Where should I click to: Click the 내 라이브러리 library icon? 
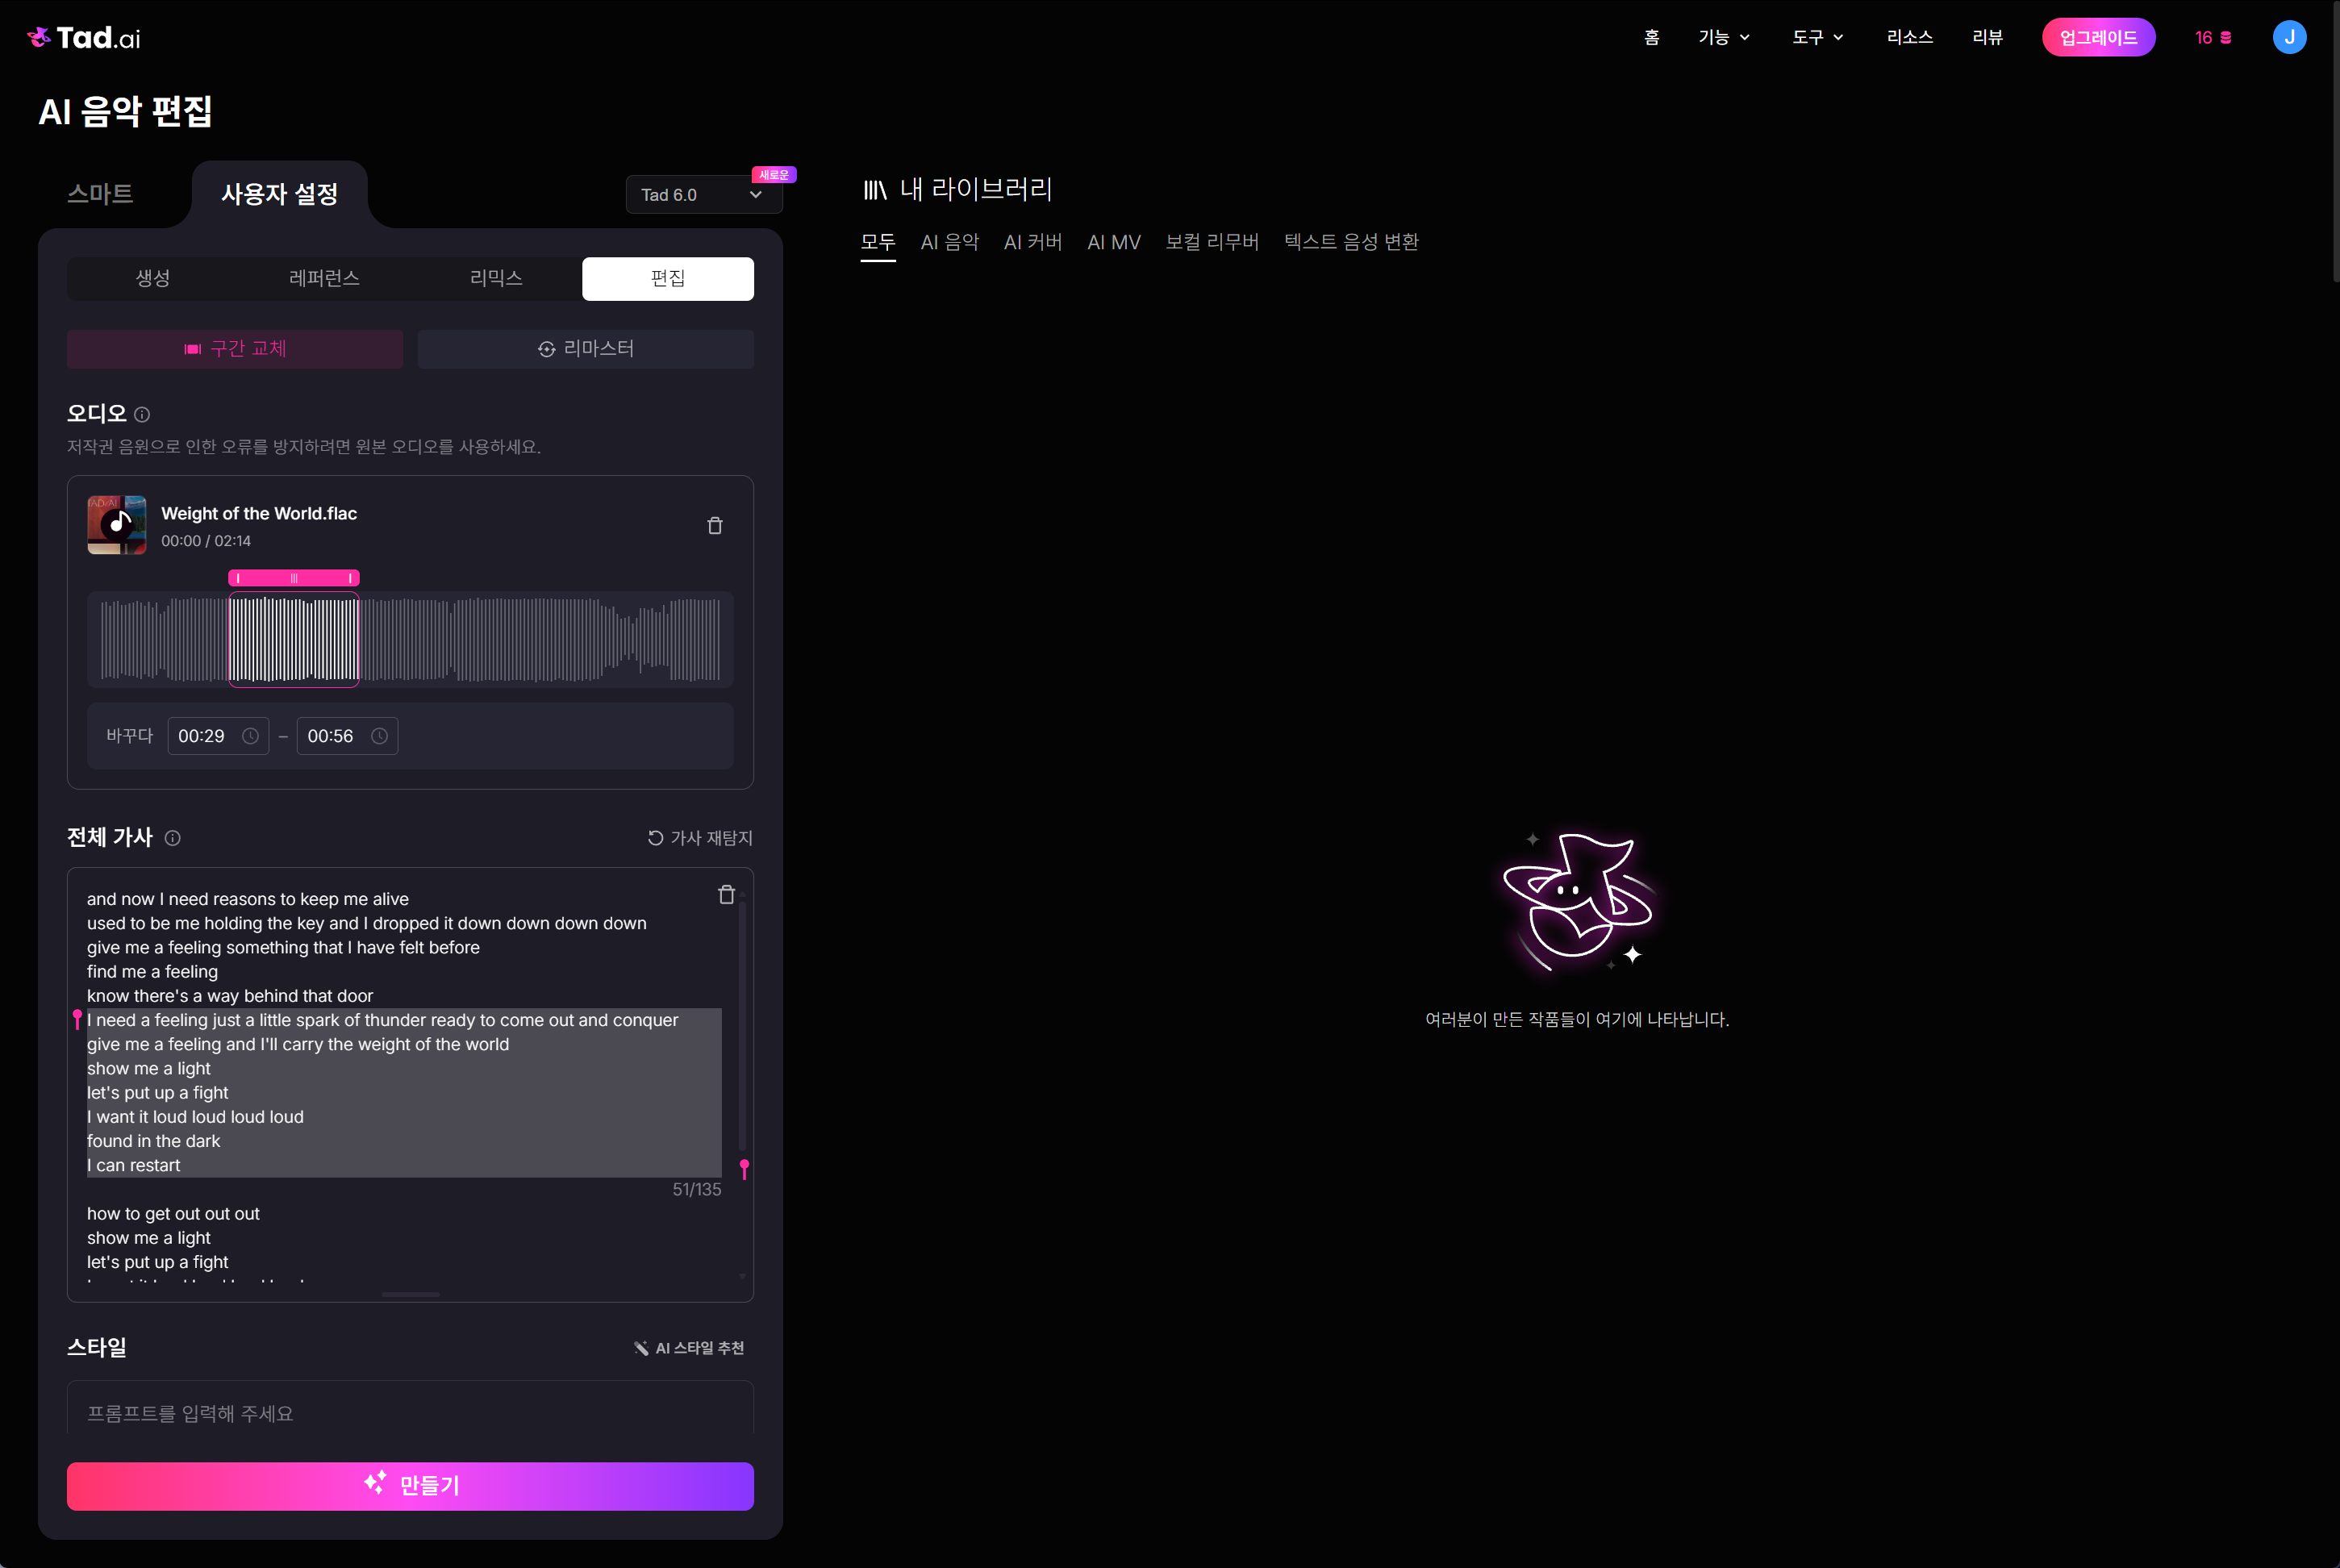[x=875, y=190]
